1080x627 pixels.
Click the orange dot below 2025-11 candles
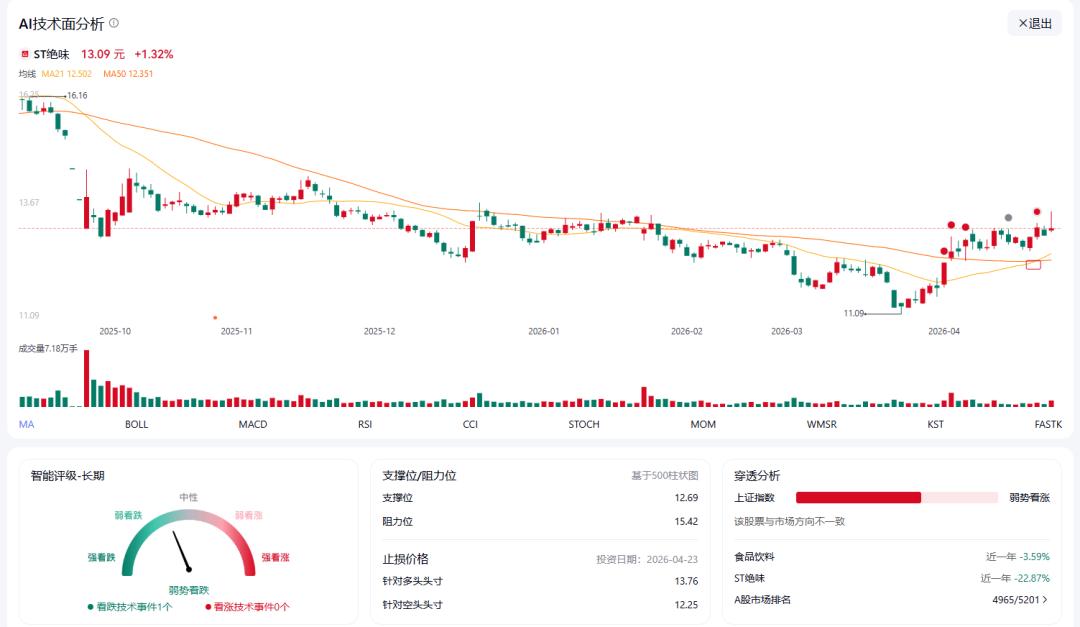click(215, 317)
